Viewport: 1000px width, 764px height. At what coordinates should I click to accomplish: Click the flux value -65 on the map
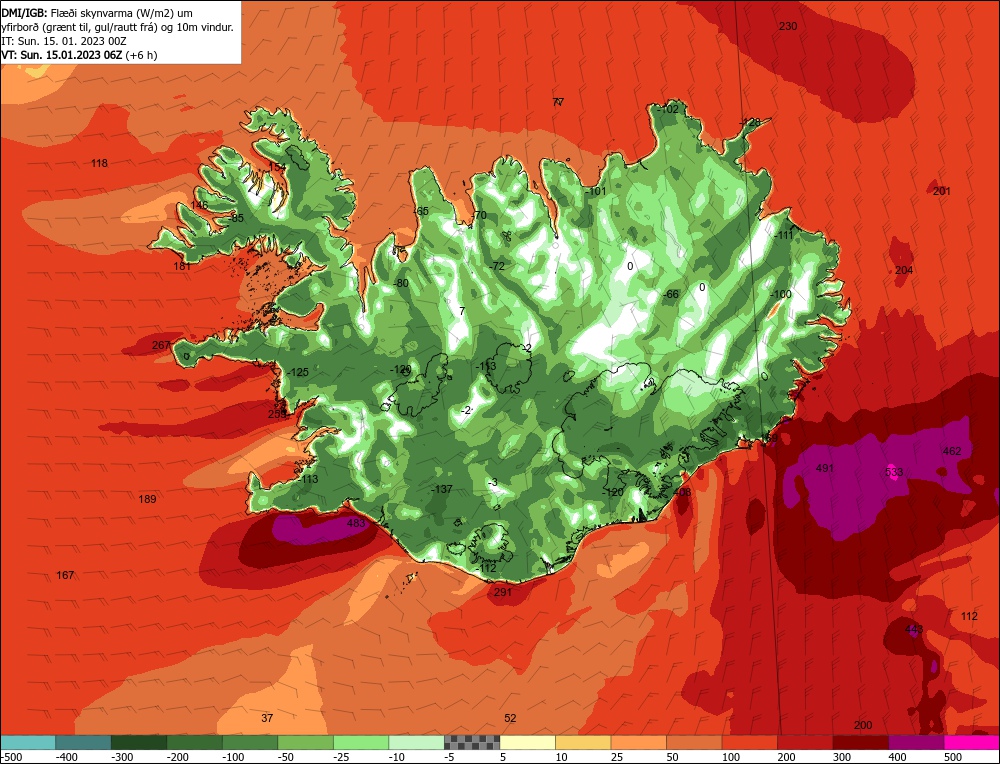pyautogui.click(x=421, y=211)
